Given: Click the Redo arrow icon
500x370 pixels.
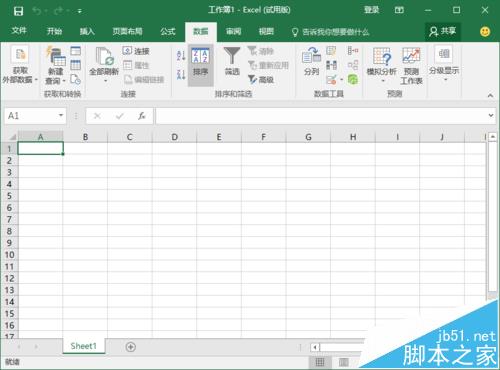Looking at the screenshot, I should coord(59,11).
